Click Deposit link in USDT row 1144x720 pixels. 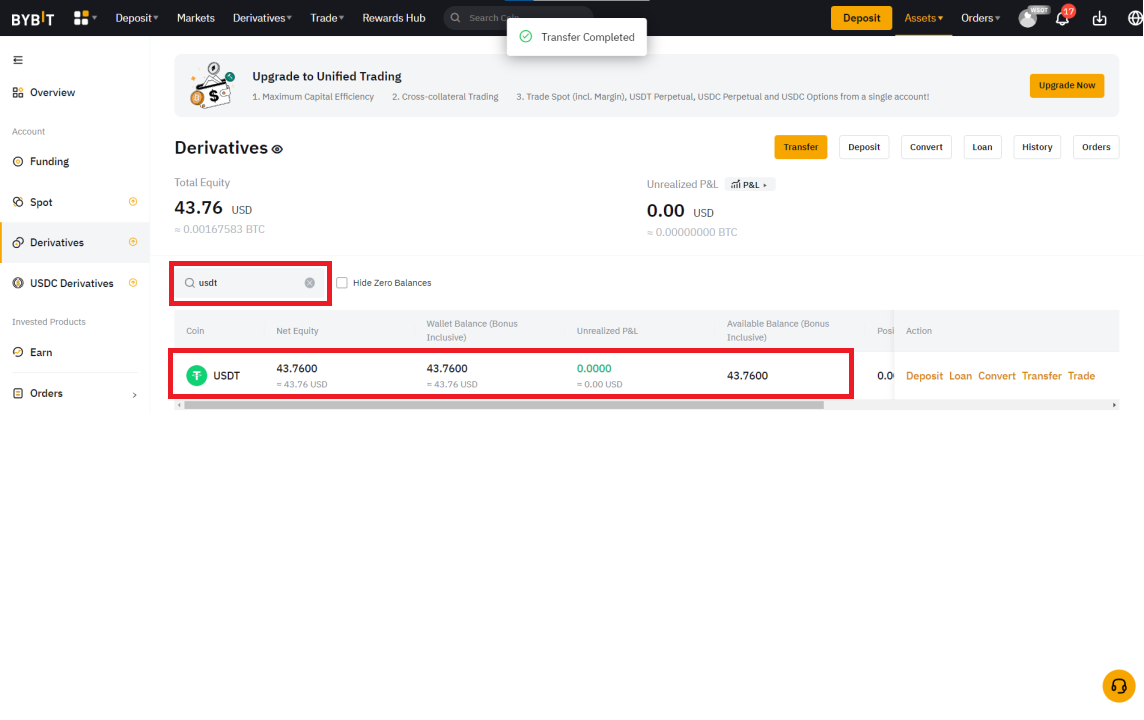924,376
